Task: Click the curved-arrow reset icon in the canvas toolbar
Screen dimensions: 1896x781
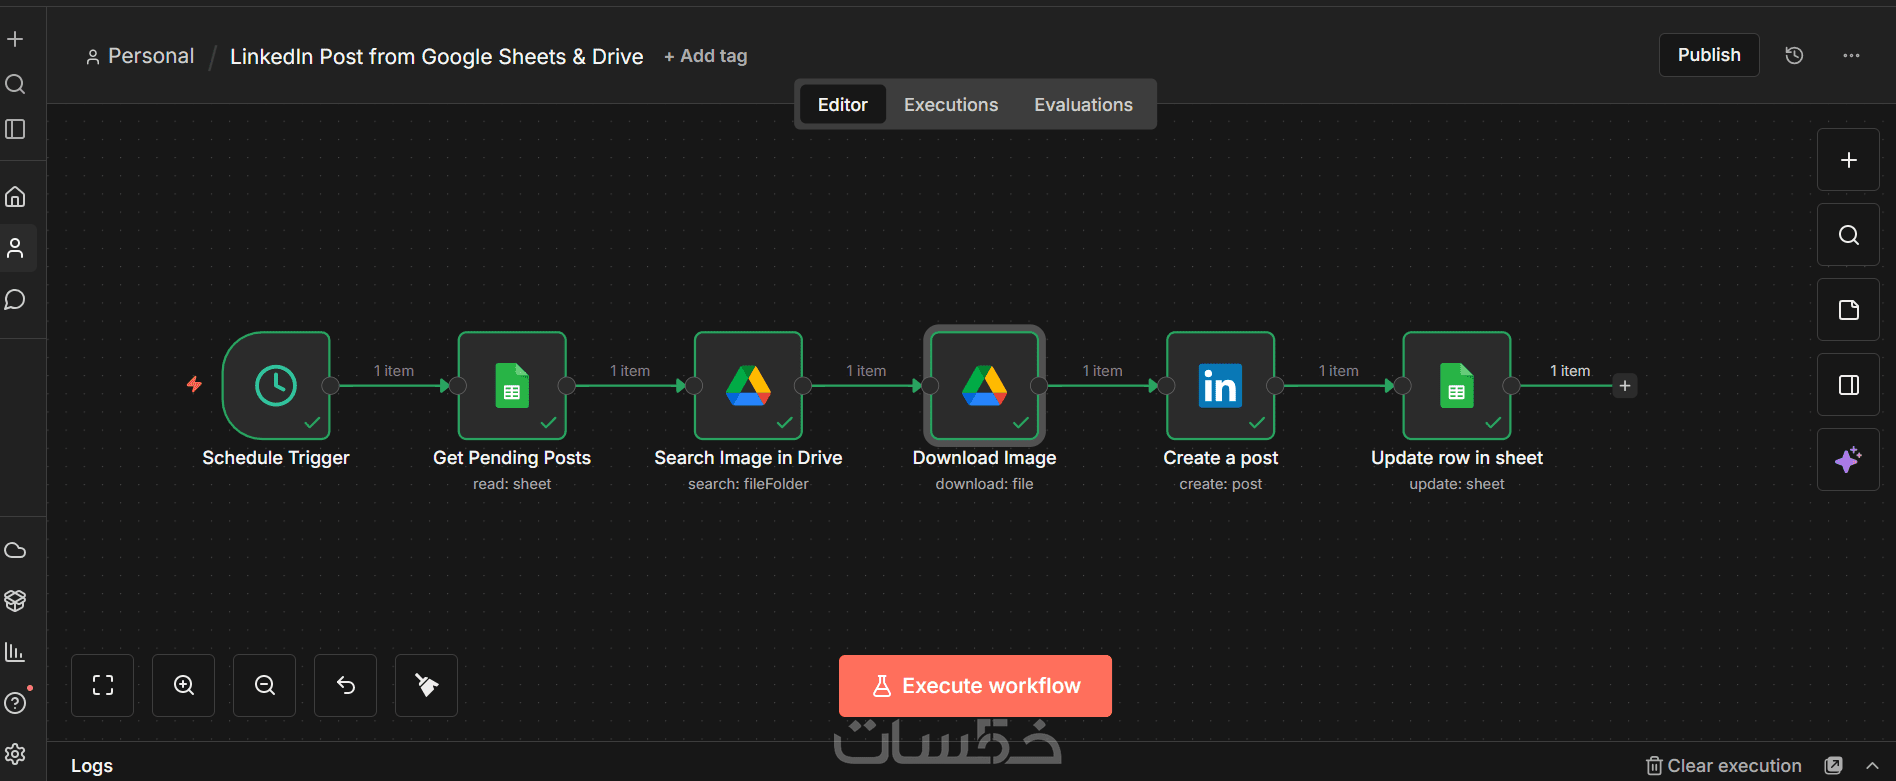Action: pos(346,685)
